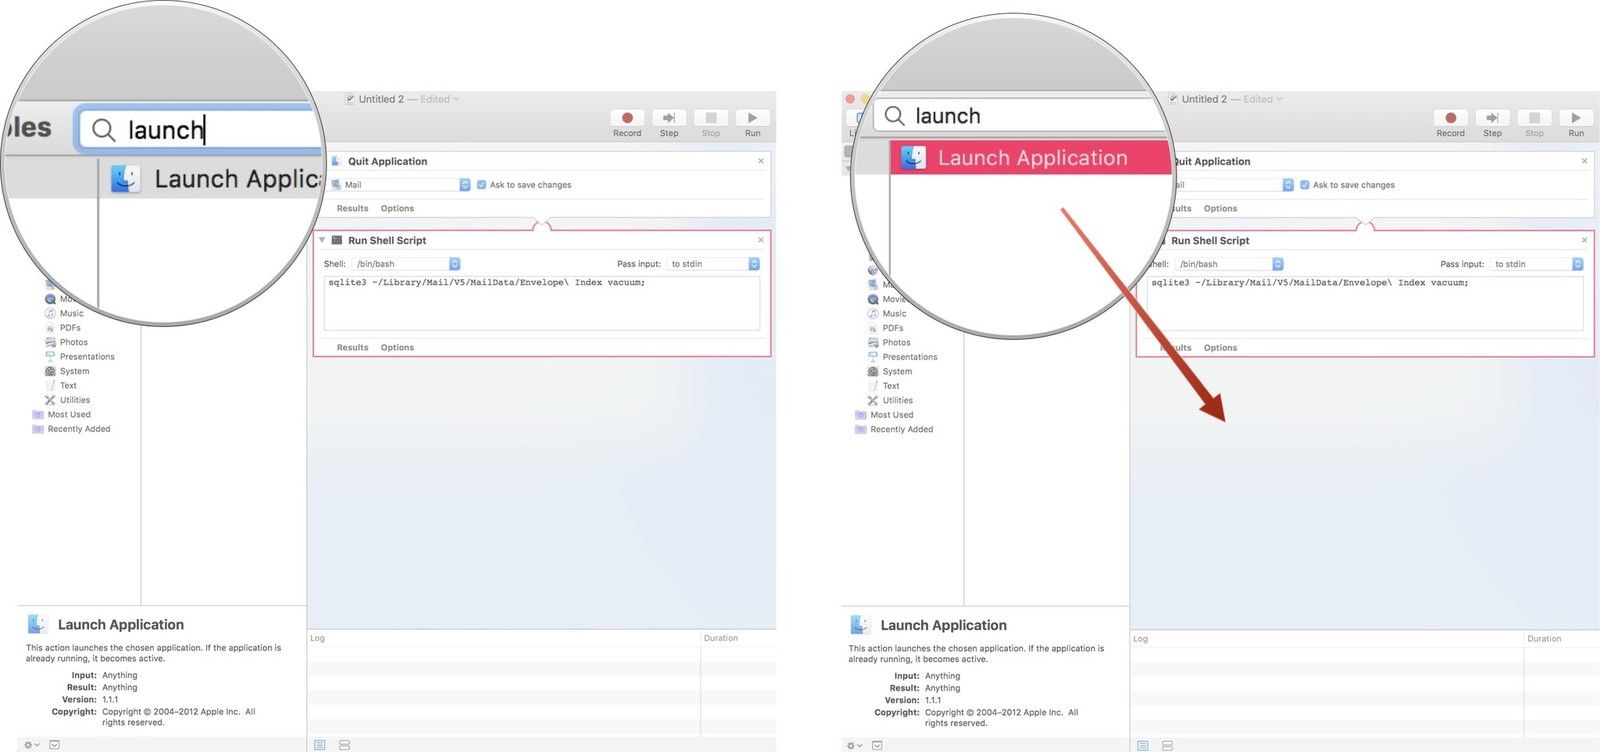The width and height of the screenshot is (1600, 752).
Task: Click the Record button in the left window
Action: 627,118
